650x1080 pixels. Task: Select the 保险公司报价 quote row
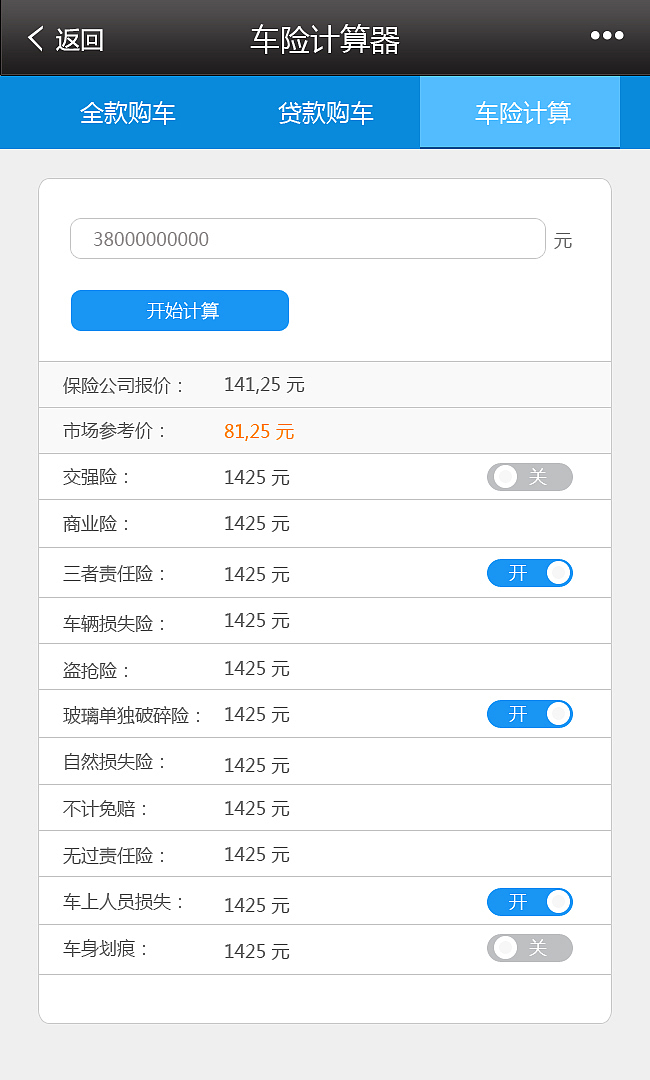point(325,384)
